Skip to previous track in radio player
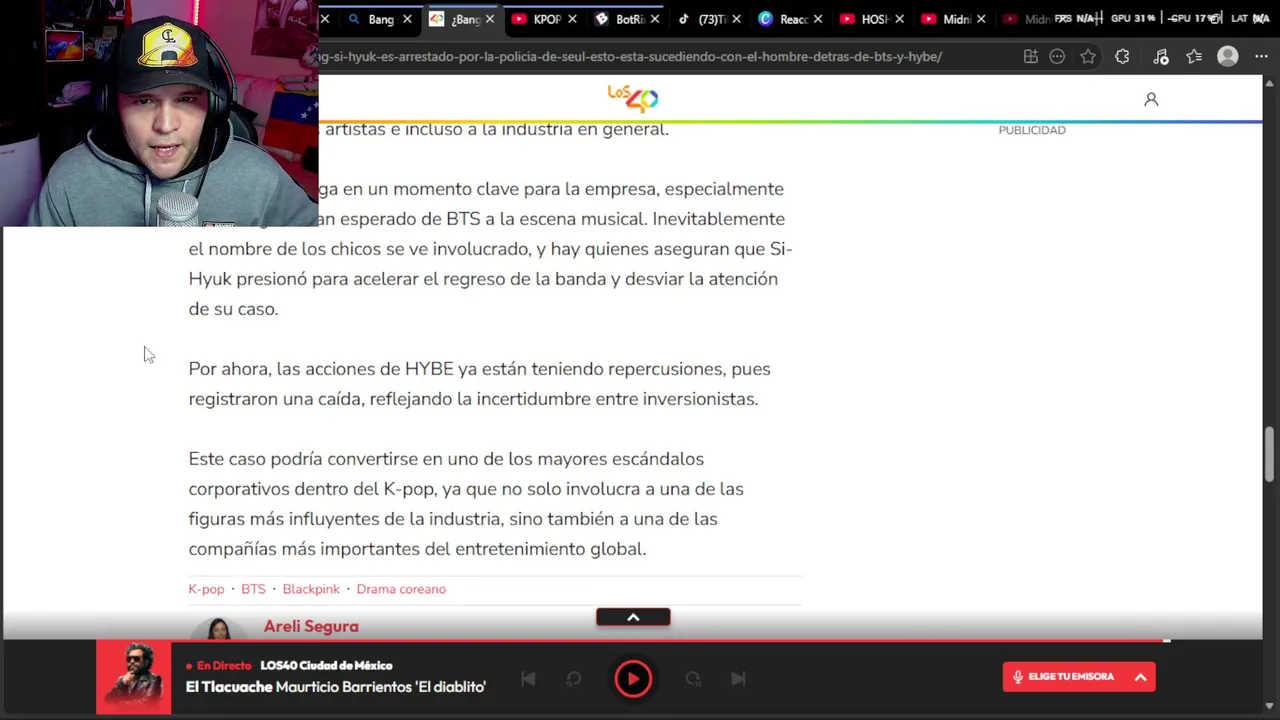 click(x=528, y=679)
